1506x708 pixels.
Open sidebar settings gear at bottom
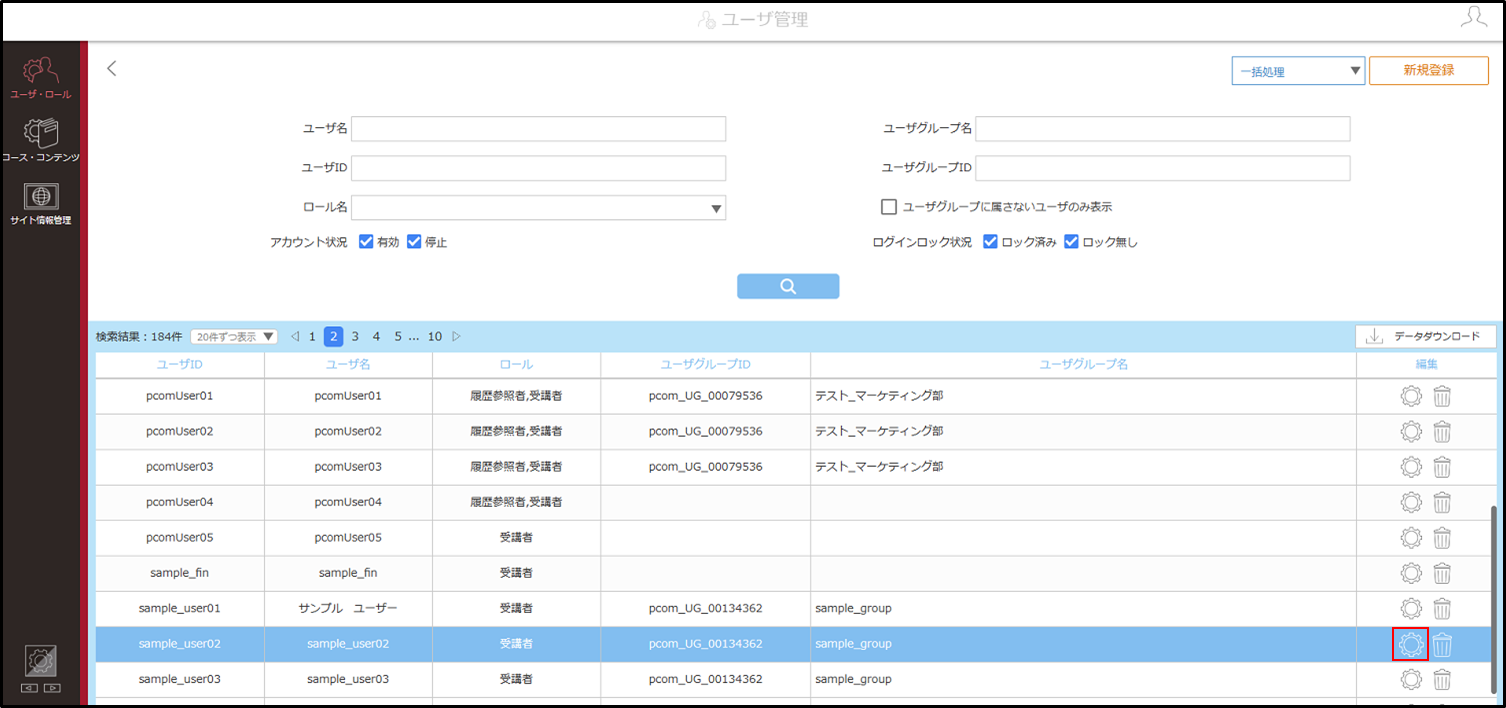point(41,661)
